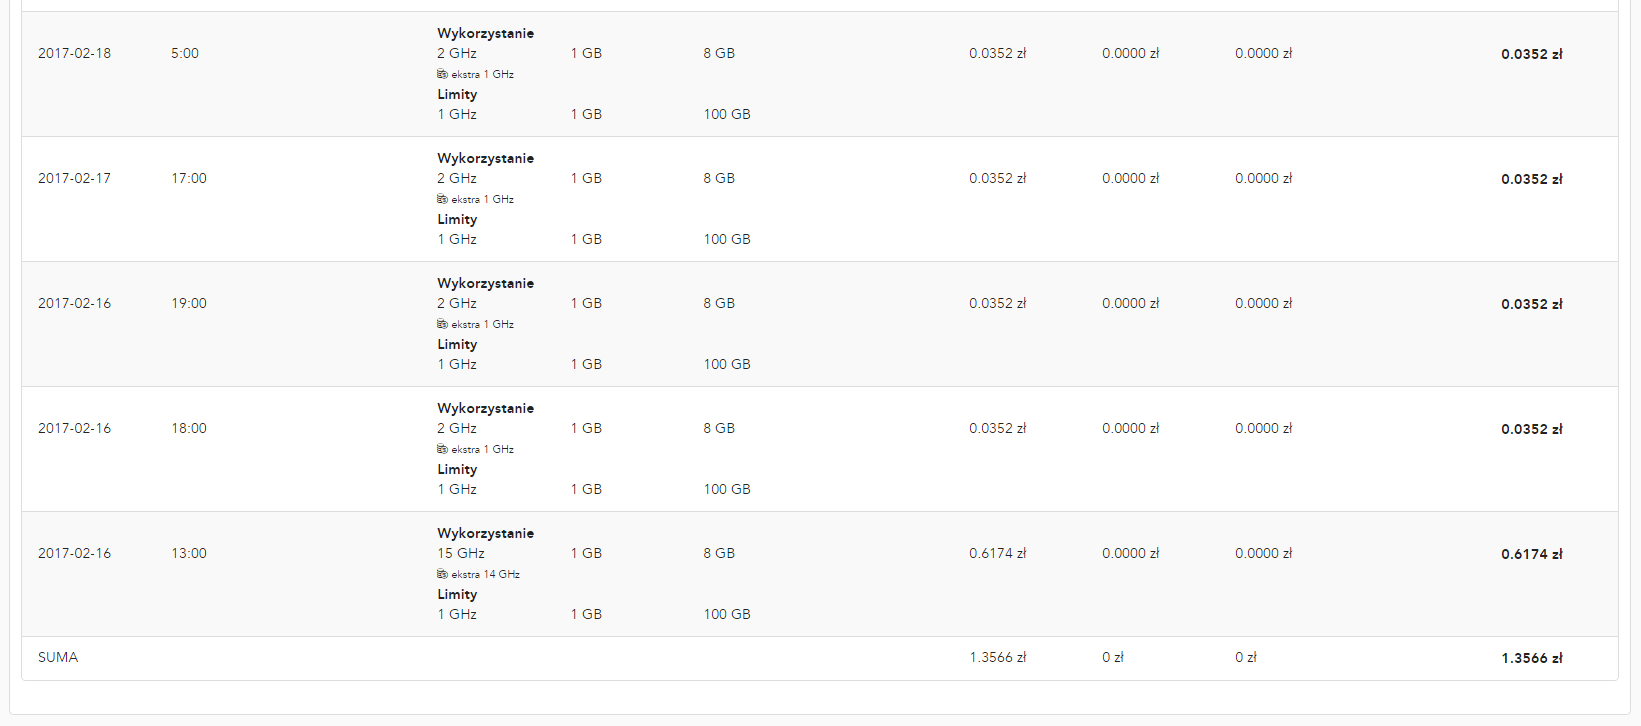Select the 15 GHz usage value
1641x726 pixels.
tap(460, 553)
